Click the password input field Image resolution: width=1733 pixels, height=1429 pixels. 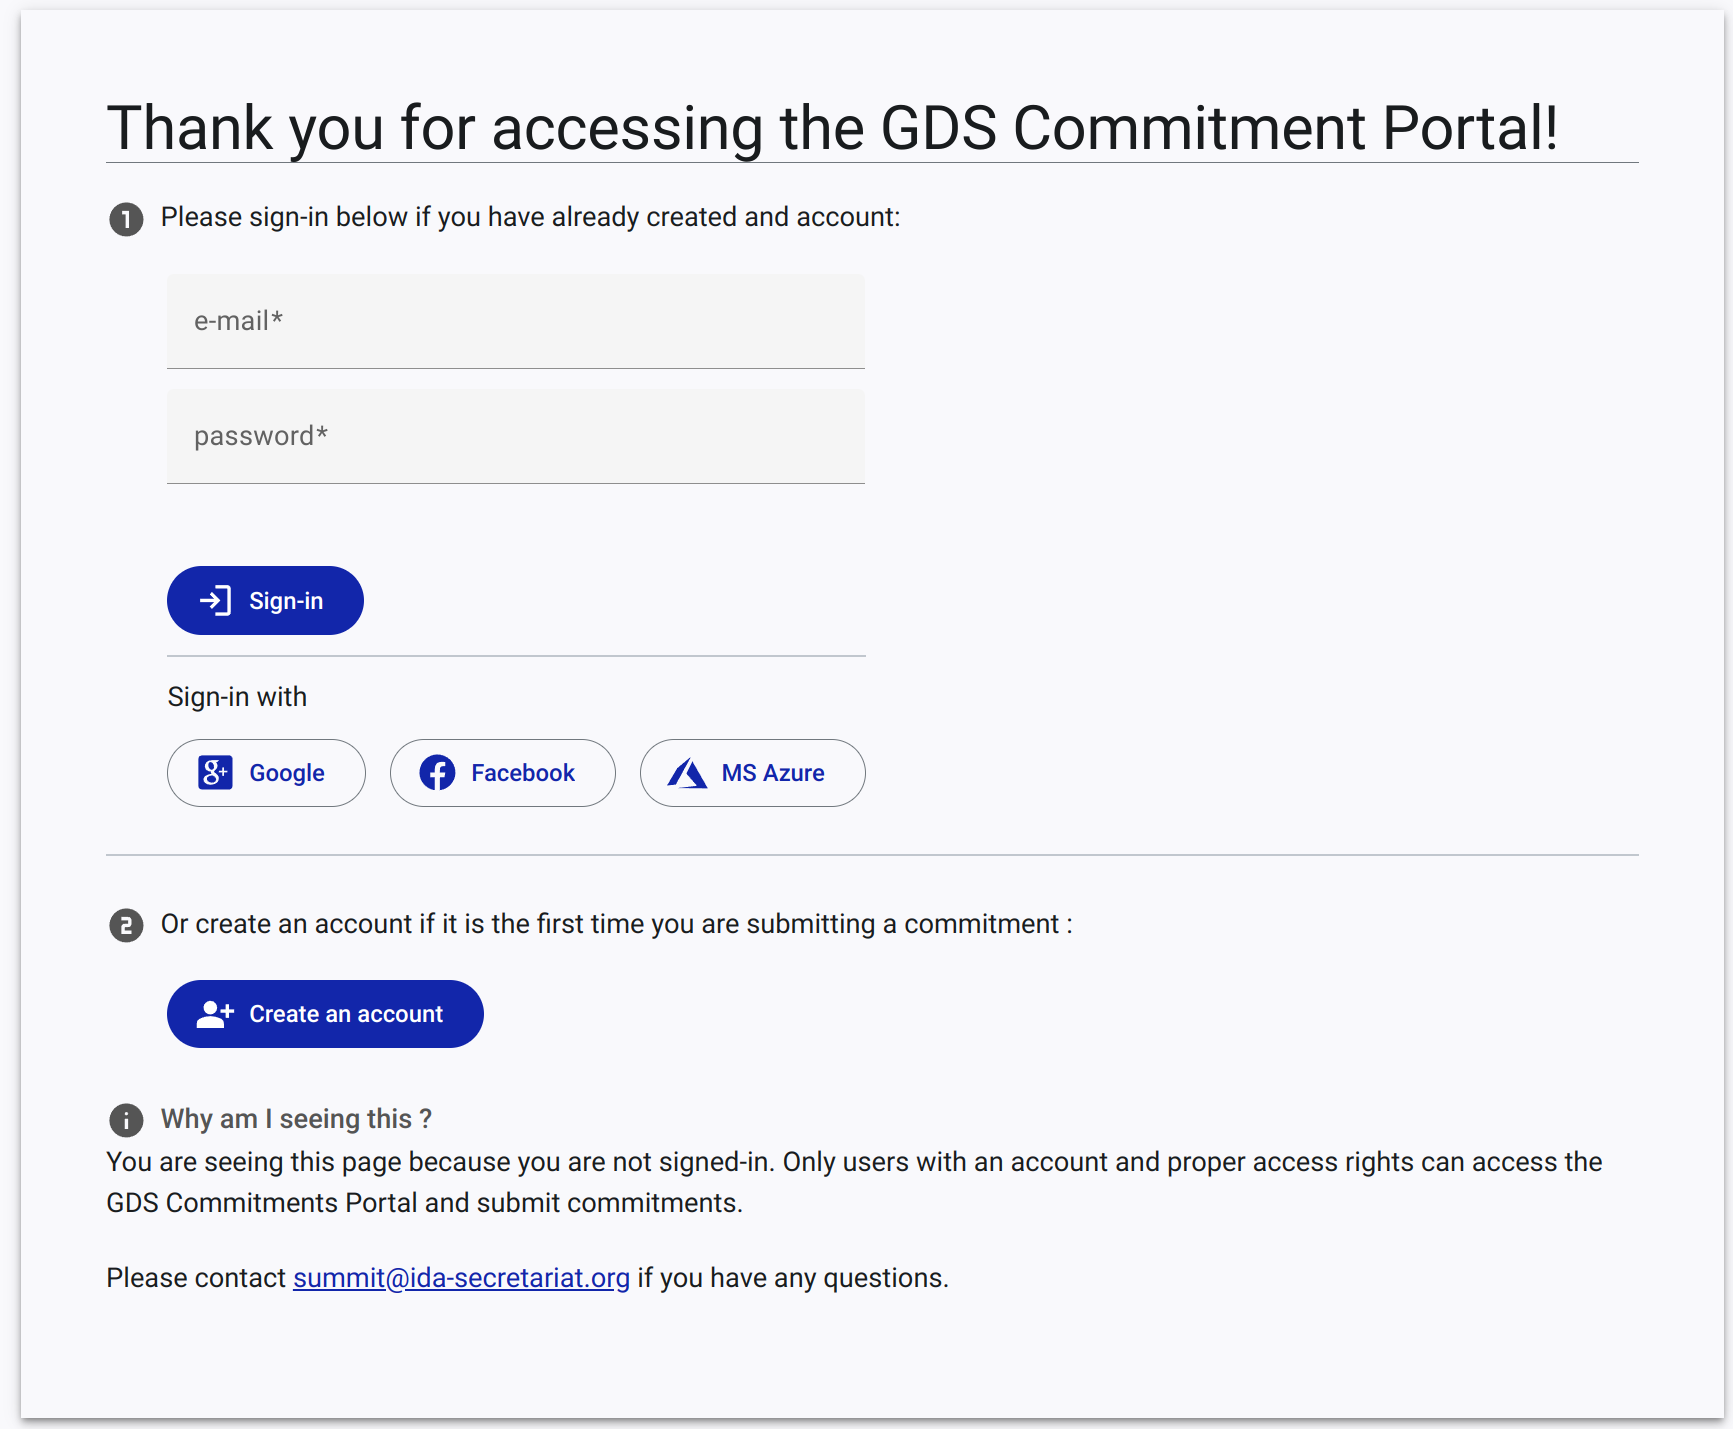coord(515,436)
